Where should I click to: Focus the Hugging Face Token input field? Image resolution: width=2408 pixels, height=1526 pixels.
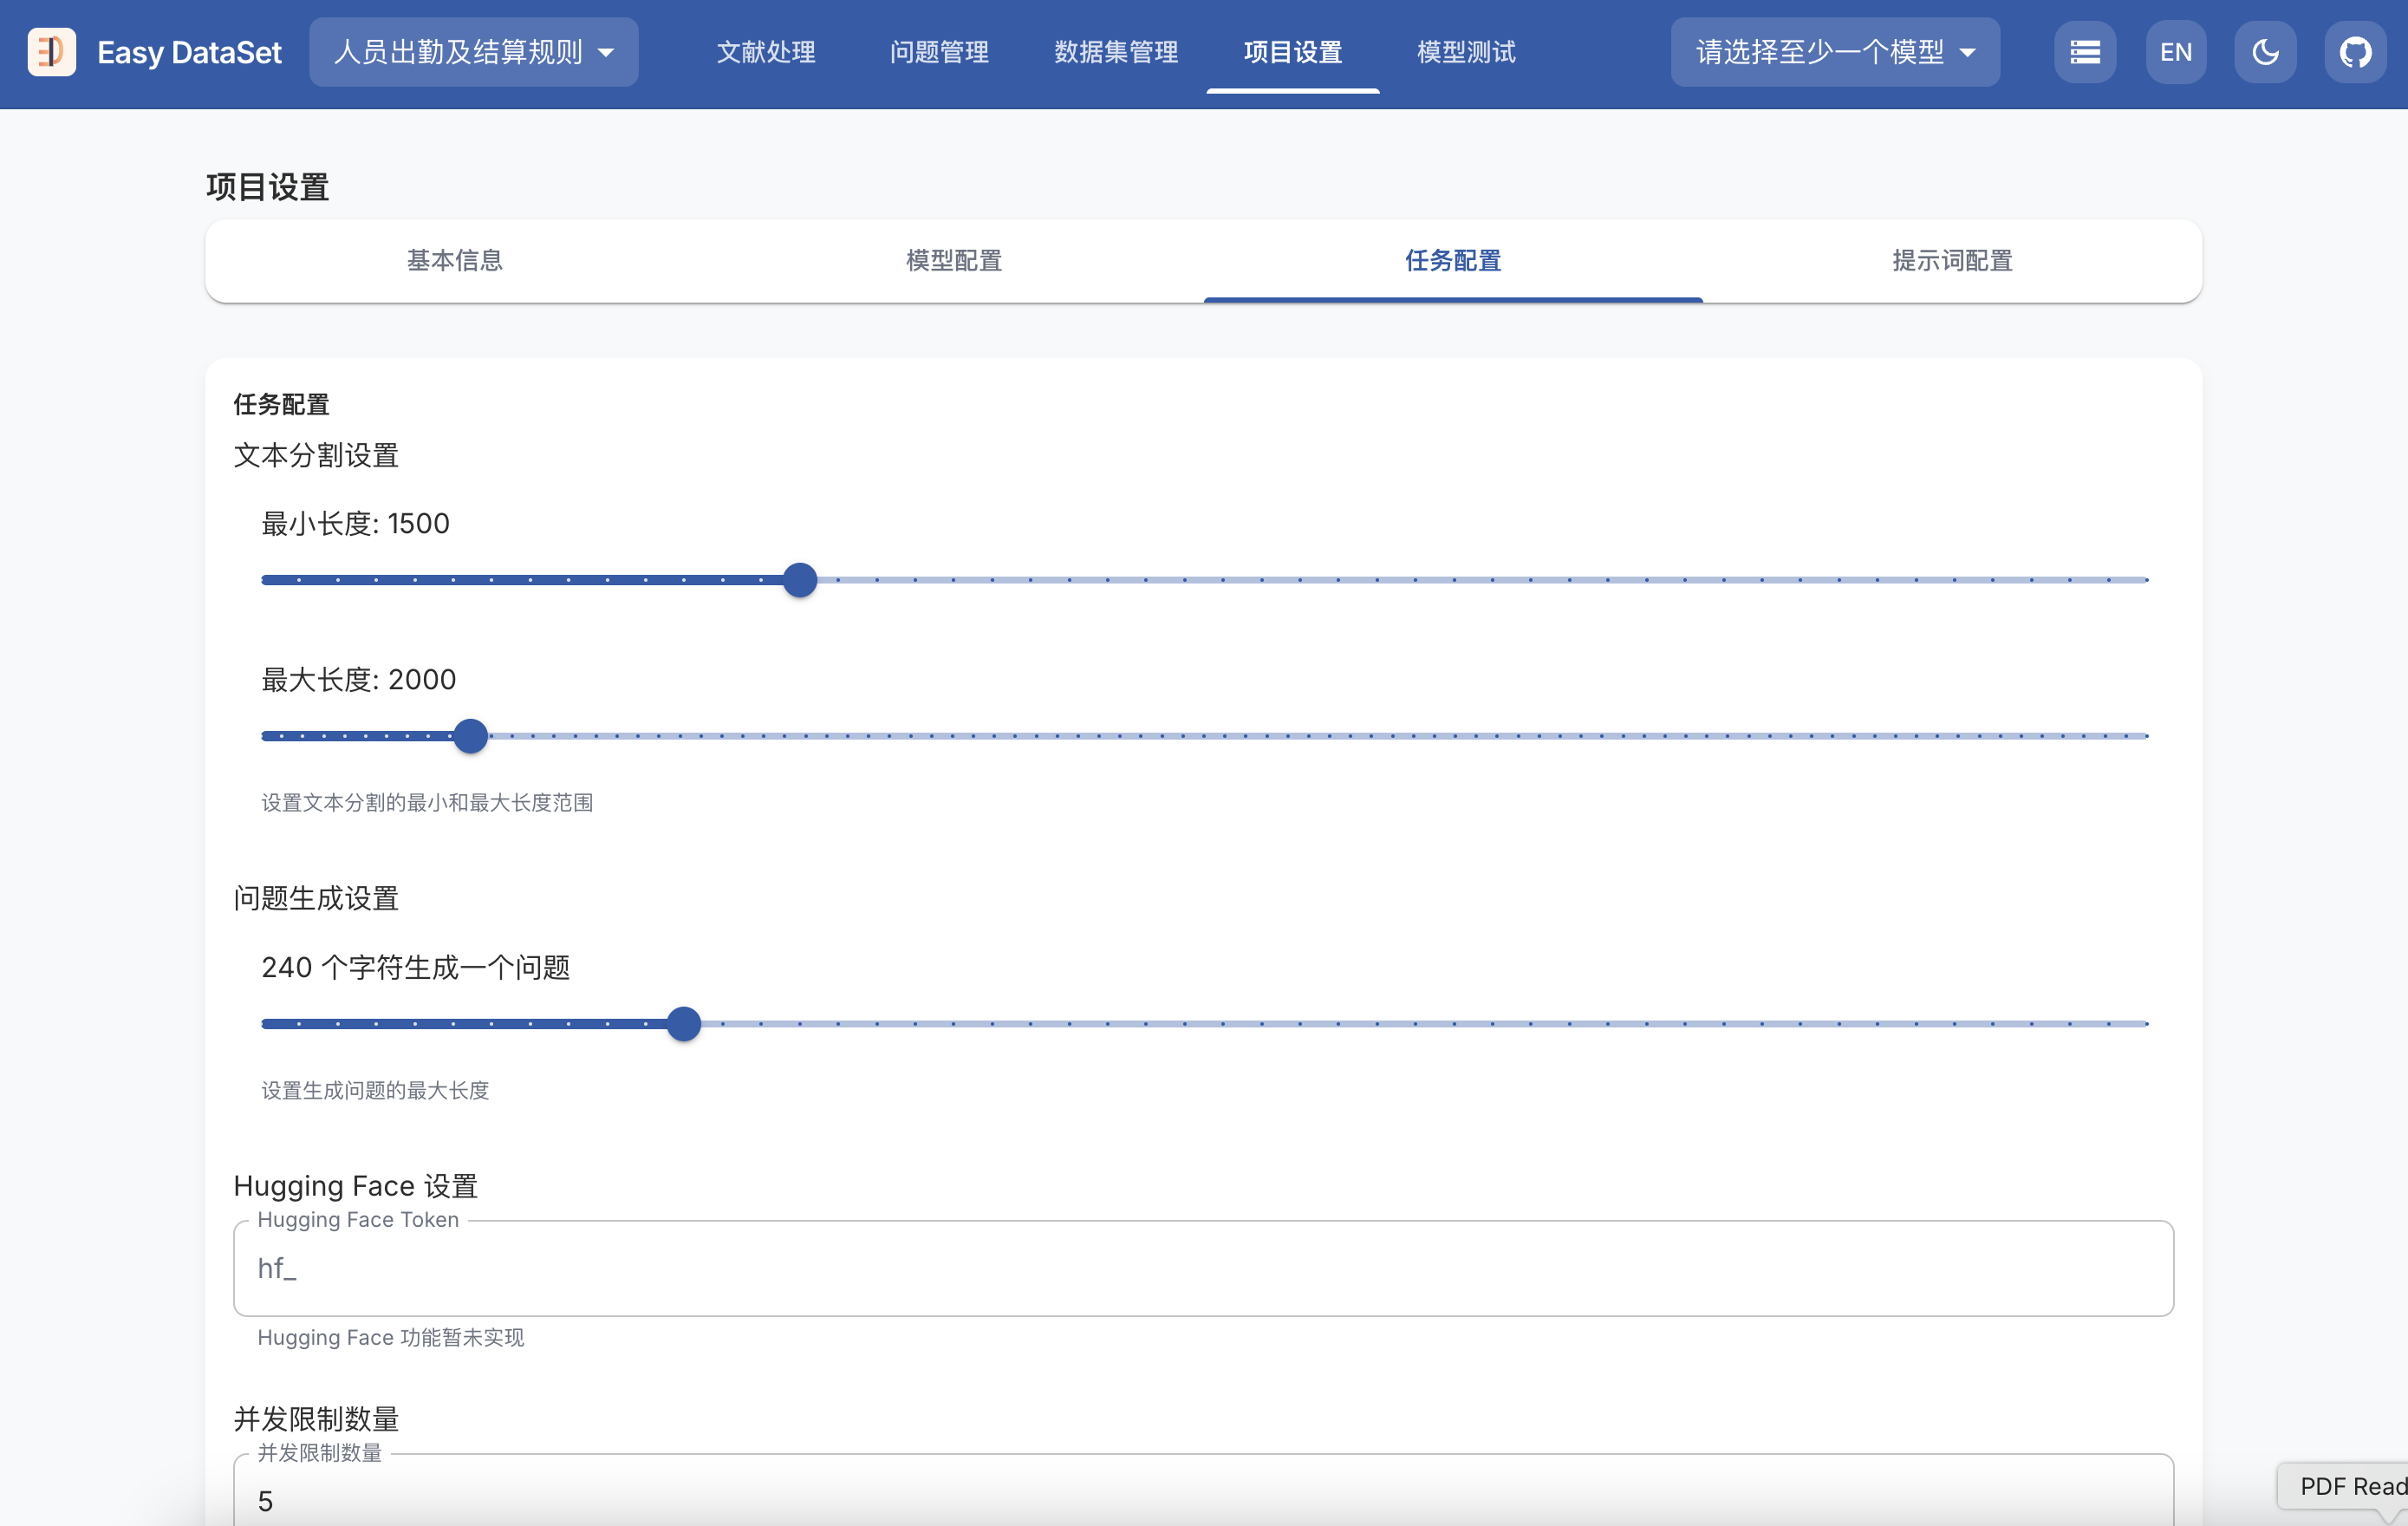tap(1202, 1268)
